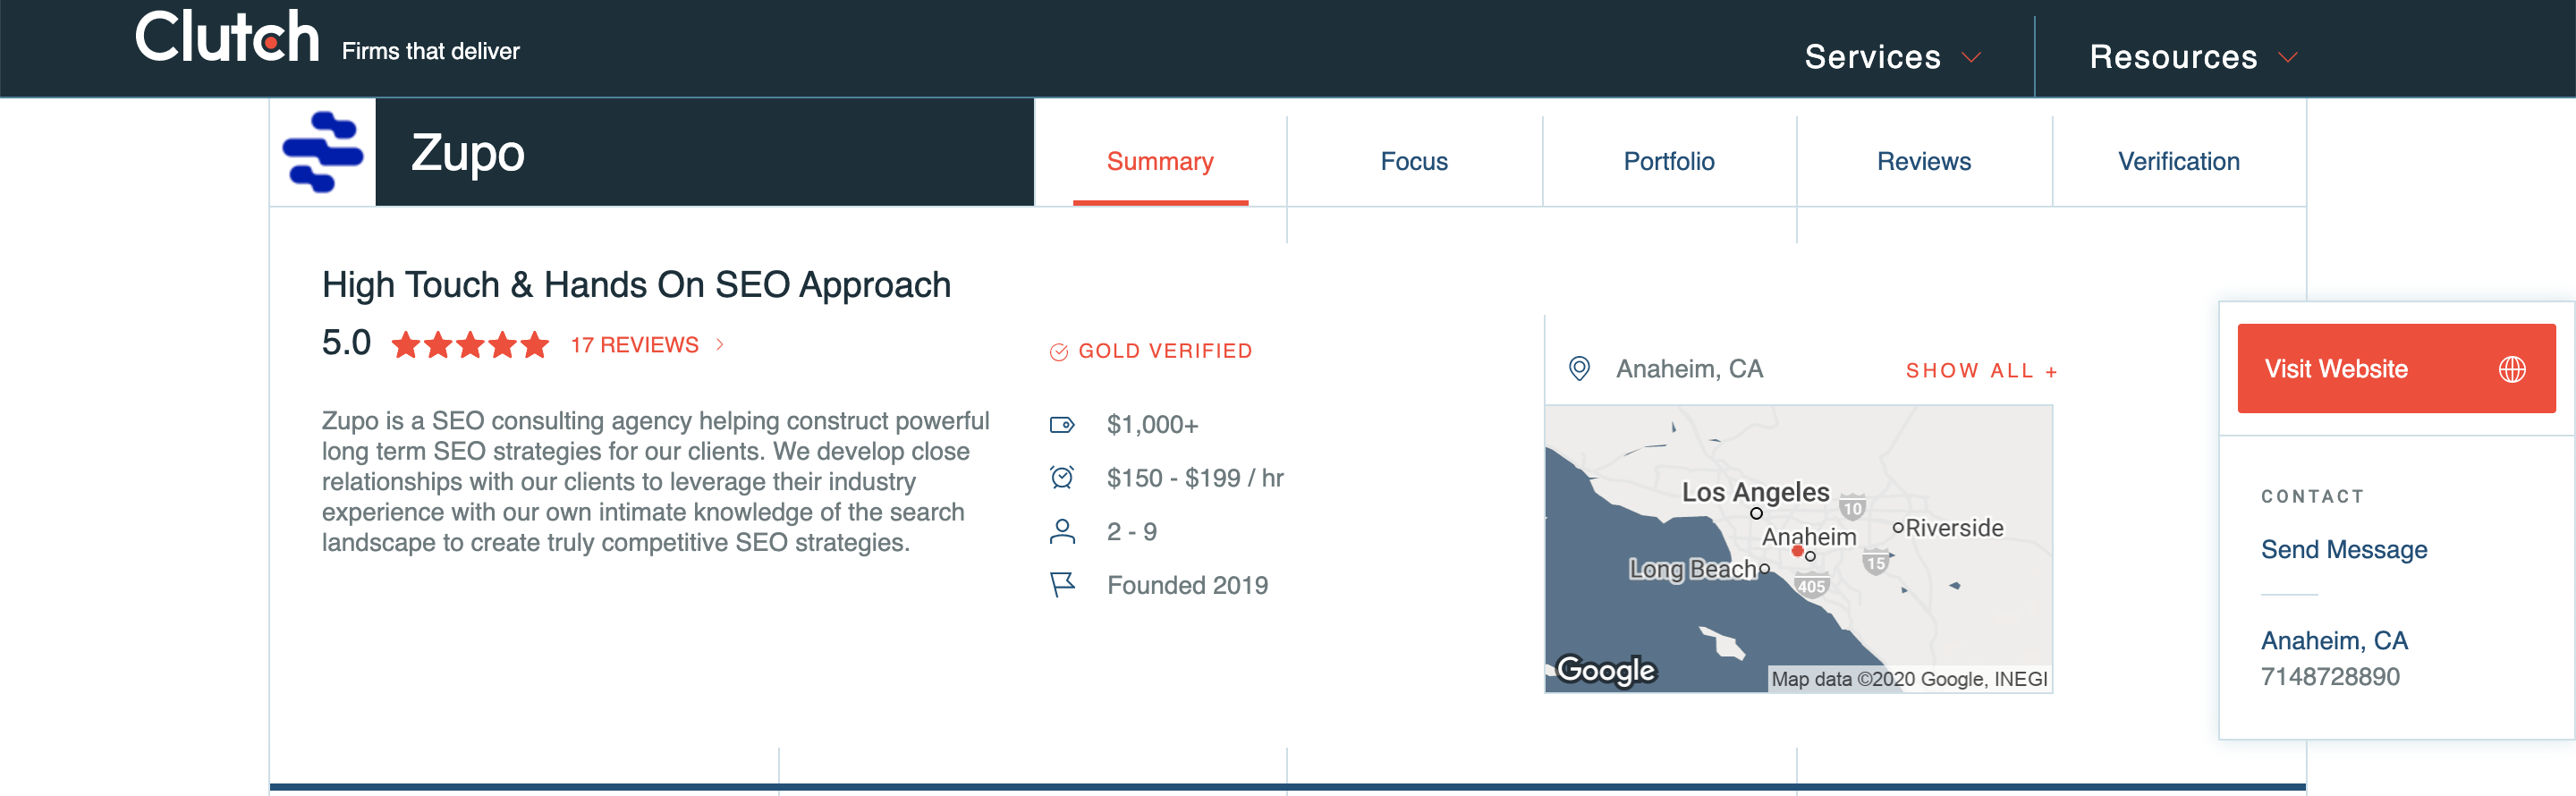Click the CONTACT section label

(x=2312, y=496)
